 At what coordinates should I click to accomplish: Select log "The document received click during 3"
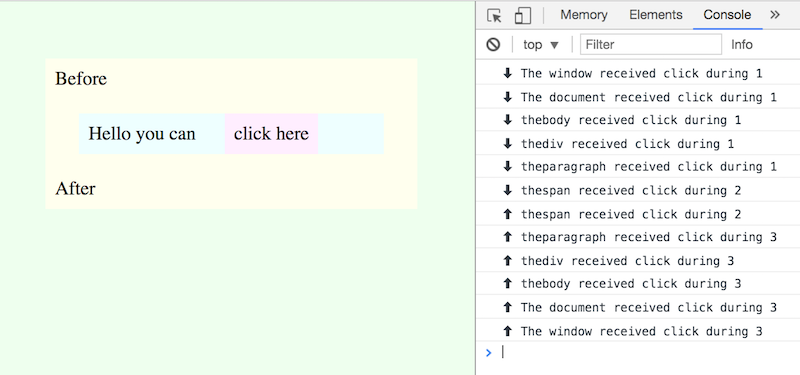[x=638, y=307]
